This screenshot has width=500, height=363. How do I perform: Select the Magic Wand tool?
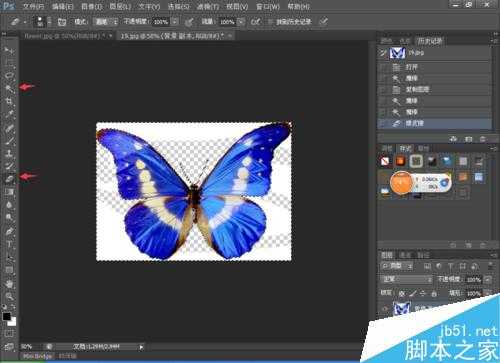pos(9,88)
